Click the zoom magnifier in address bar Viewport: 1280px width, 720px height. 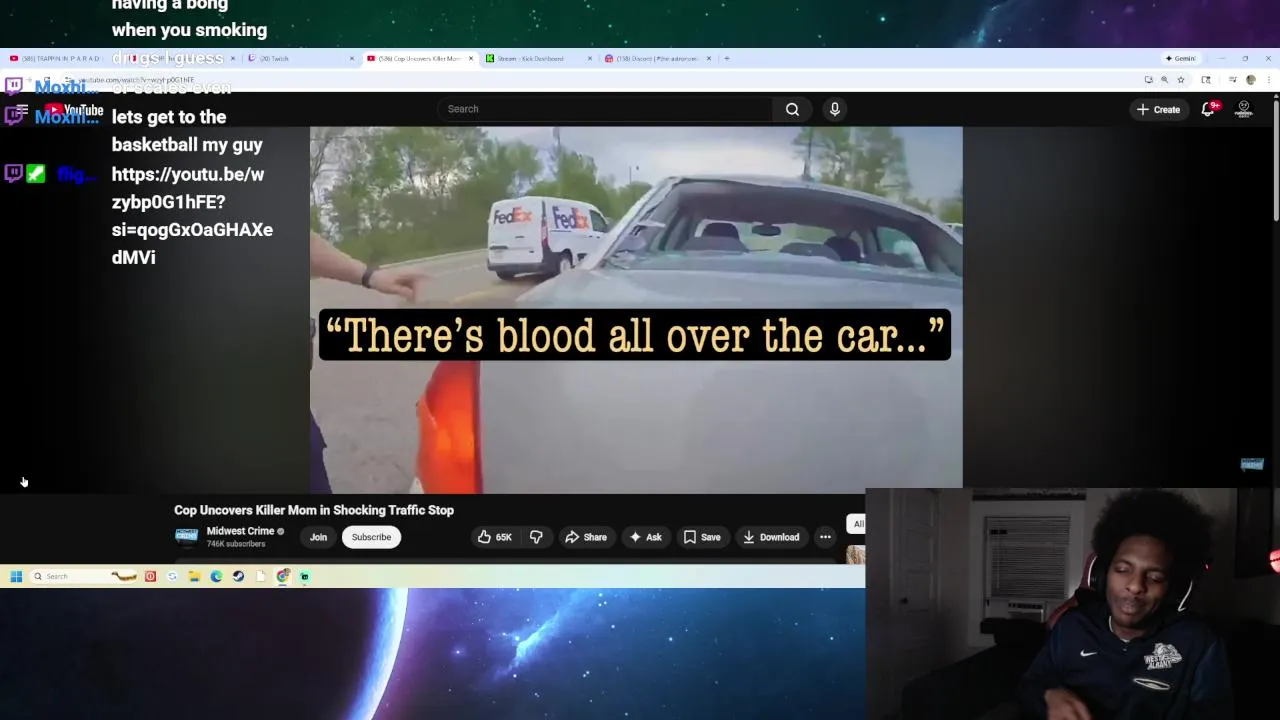[1164, 80]
